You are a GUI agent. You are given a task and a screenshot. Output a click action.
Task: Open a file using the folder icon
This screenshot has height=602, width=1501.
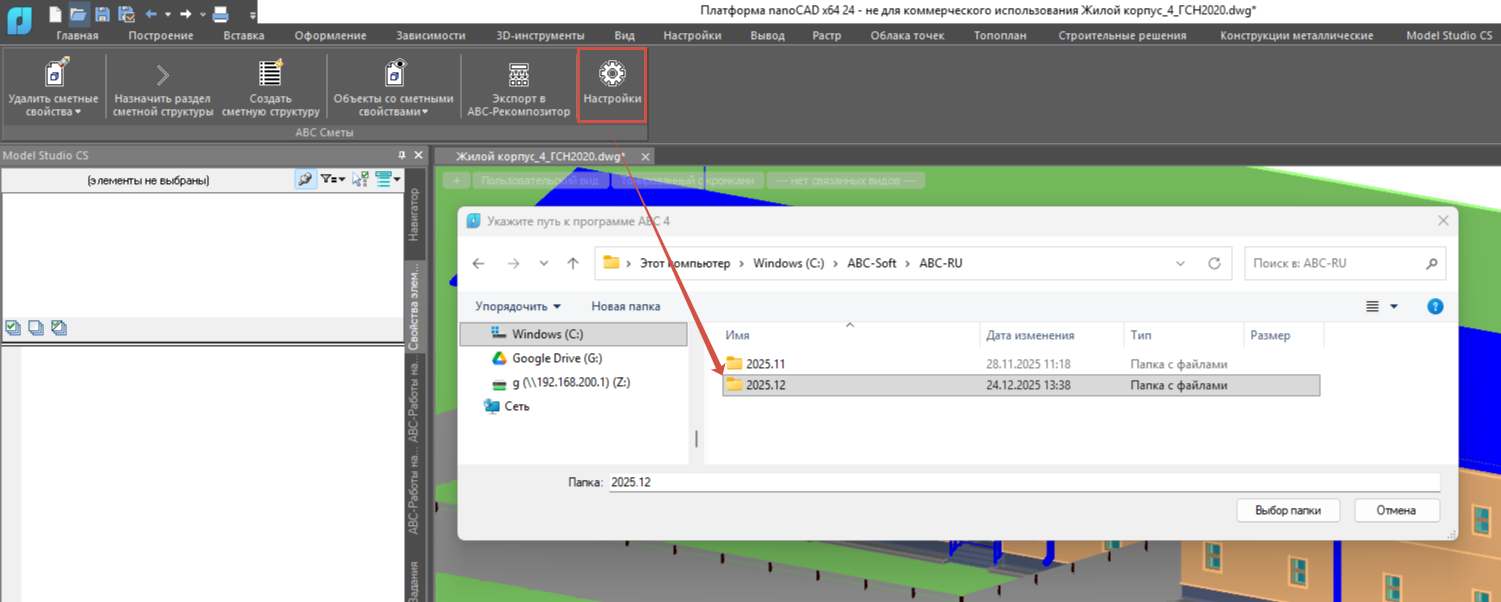tap(78, 14)
